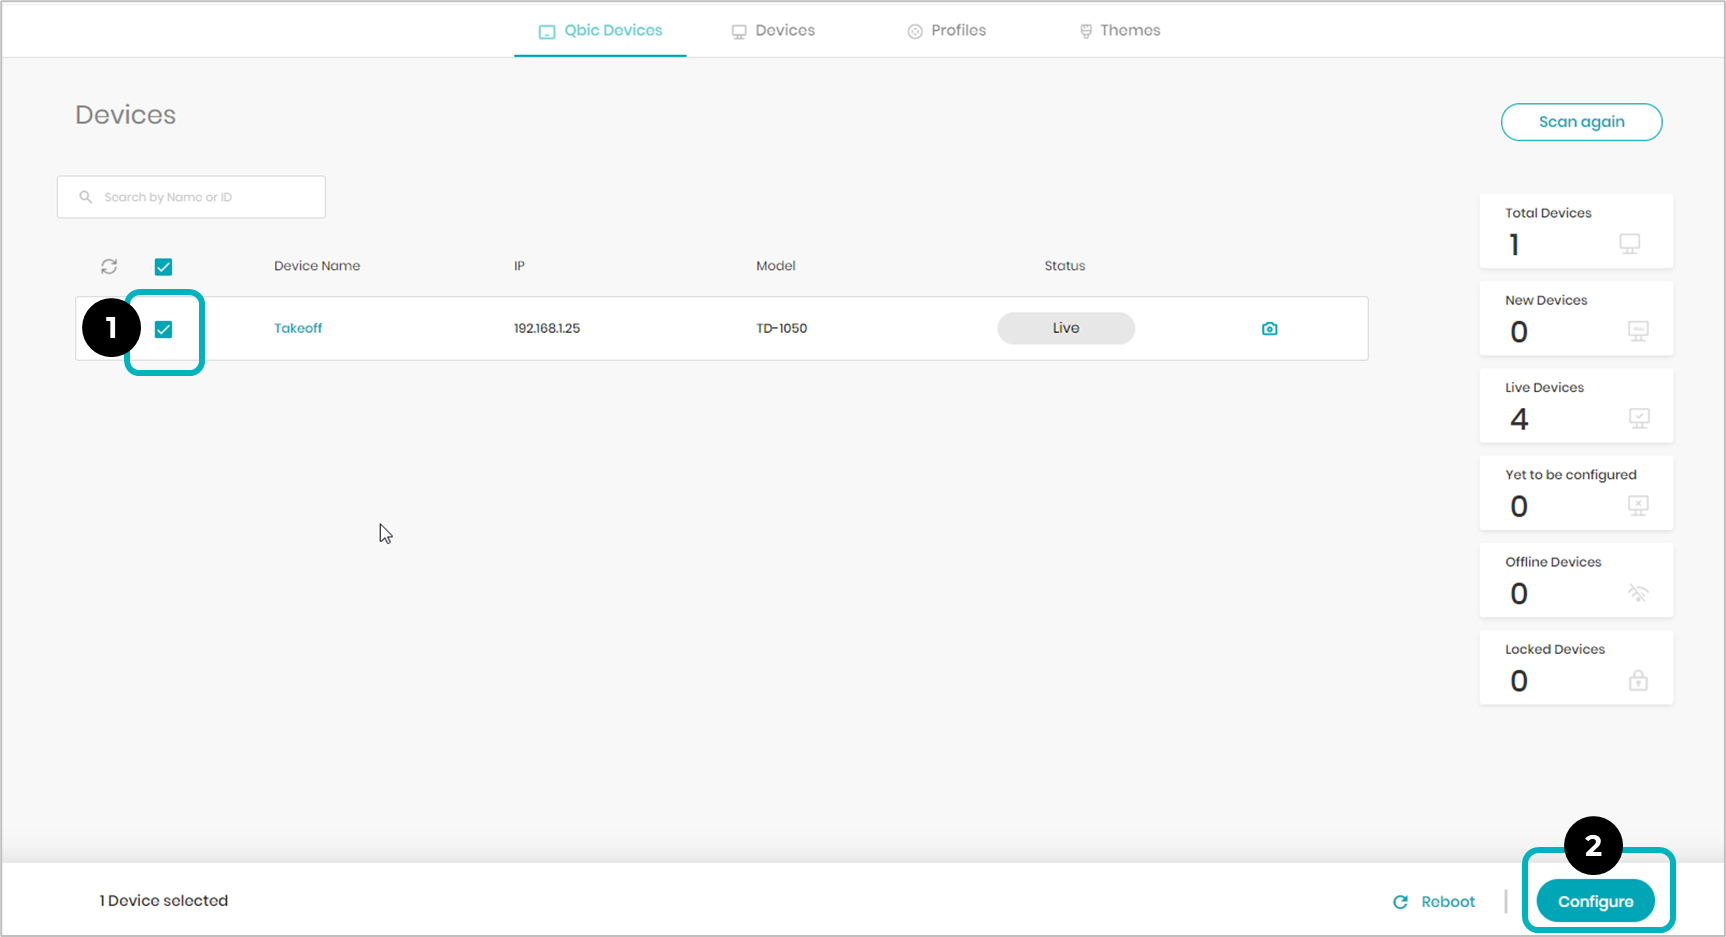Click the Locked Devices label

coord(1555,649)
